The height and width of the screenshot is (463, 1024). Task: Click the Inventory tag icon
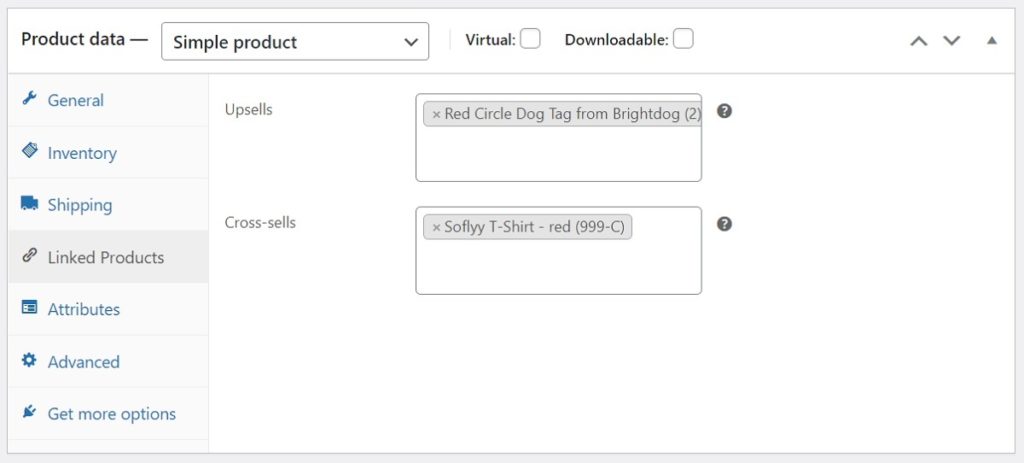point(29,151)
